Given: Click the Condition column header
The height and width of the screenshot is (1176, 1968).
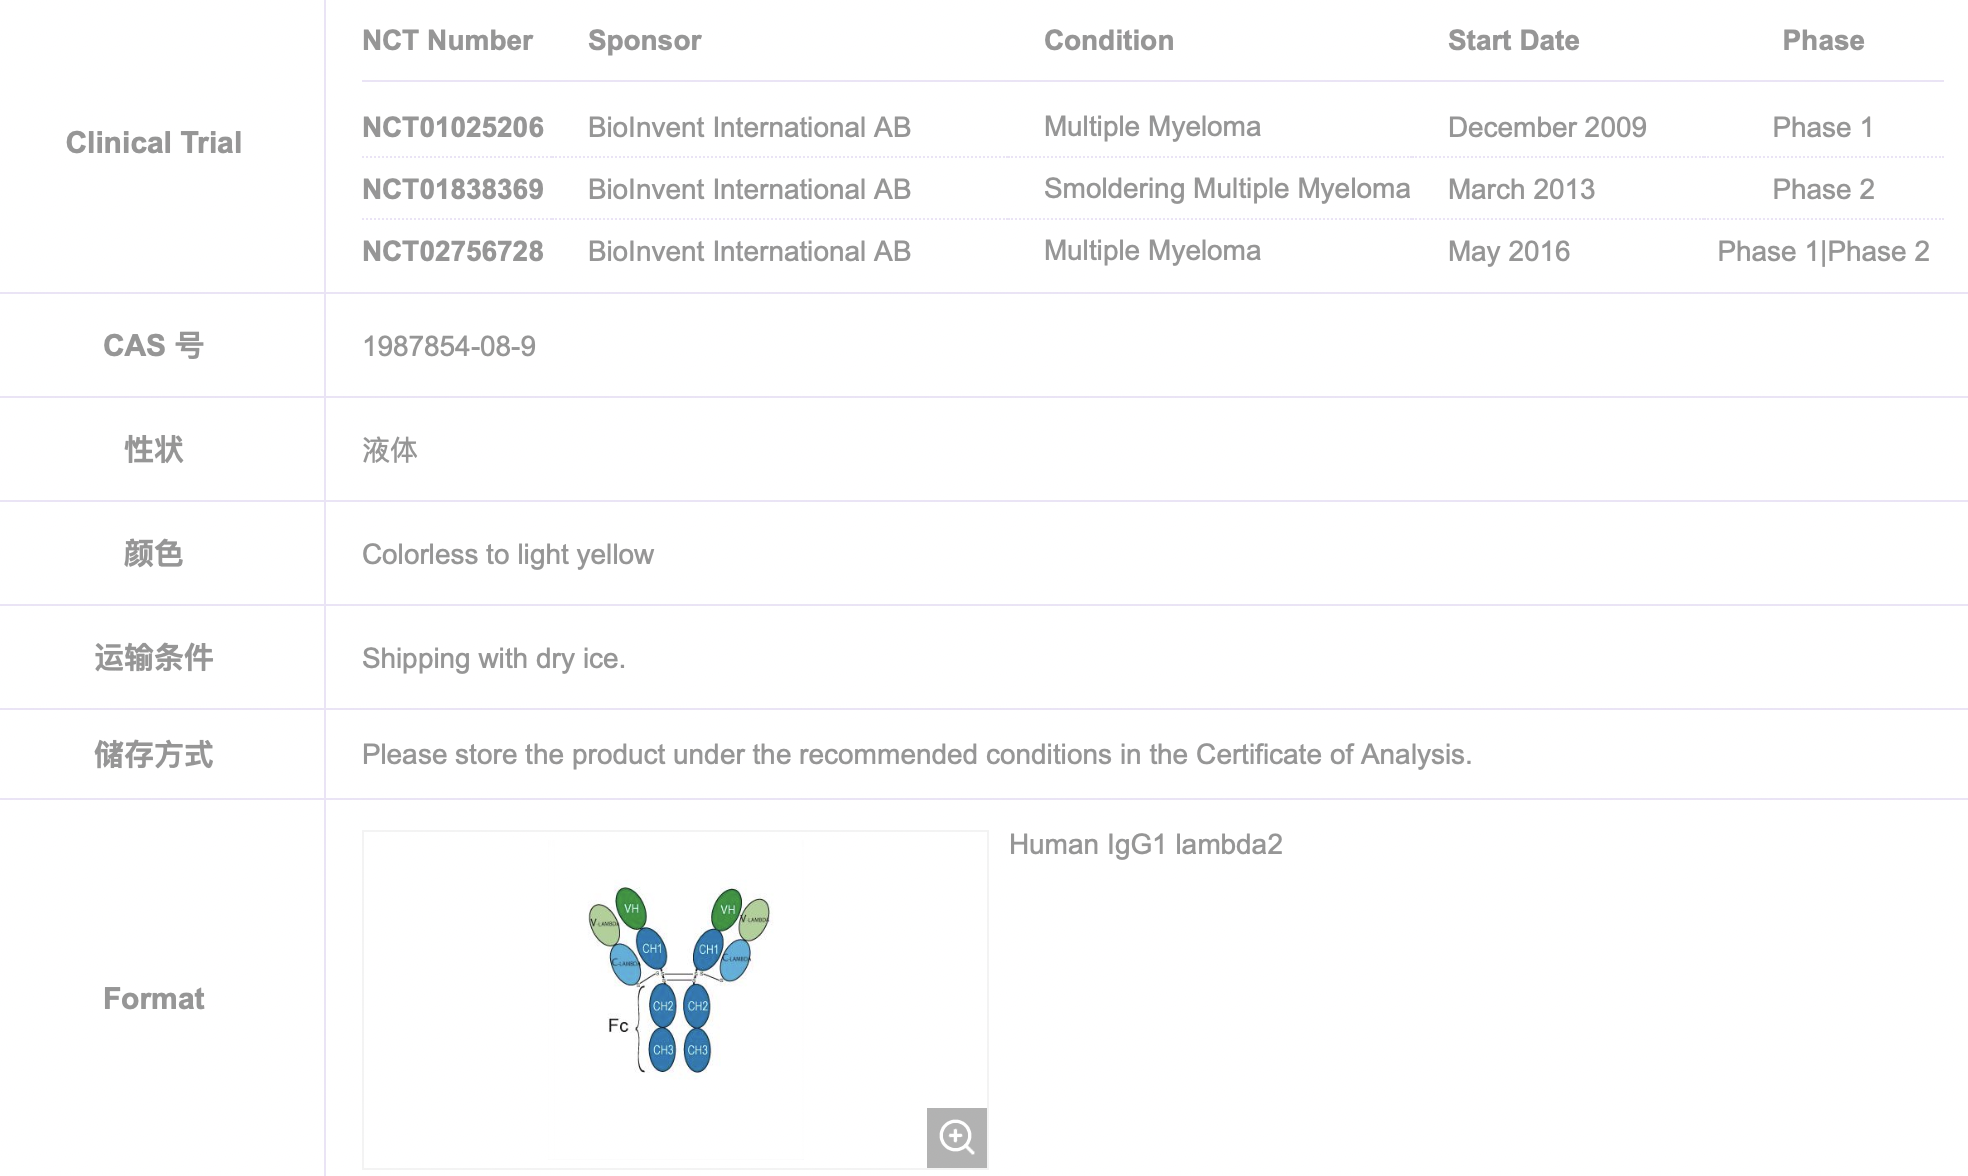Looking at the screenshot, I should pyautogui.click(x=1109, y=40).
